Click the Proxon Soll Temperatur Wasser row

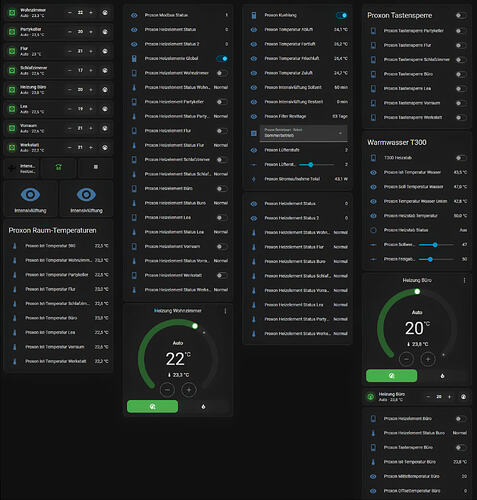(417, 187)
